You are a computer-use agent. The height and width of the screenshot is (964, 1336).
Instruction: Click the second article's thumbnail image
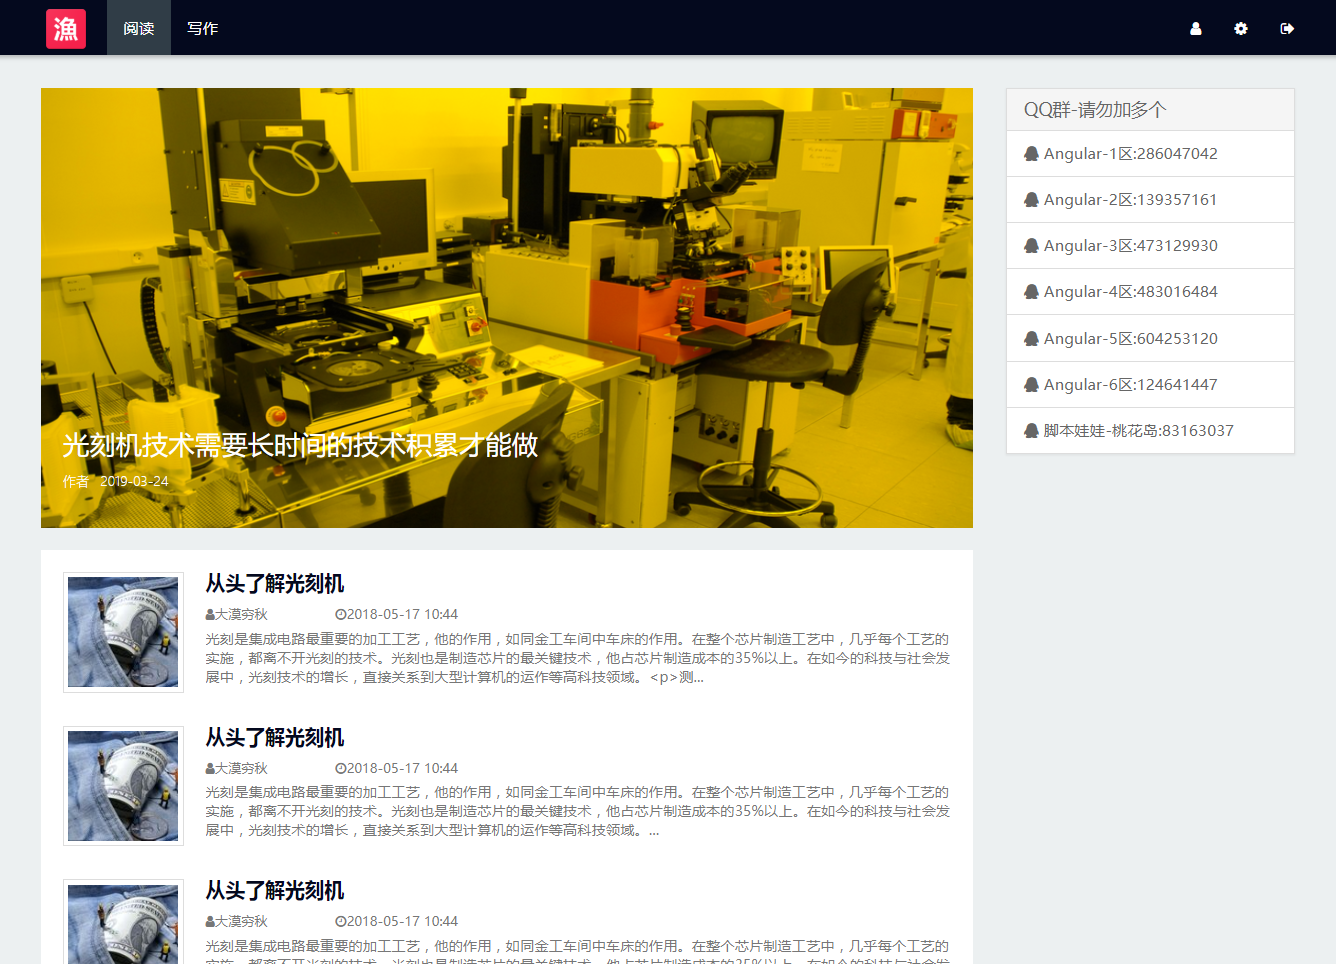123,785
